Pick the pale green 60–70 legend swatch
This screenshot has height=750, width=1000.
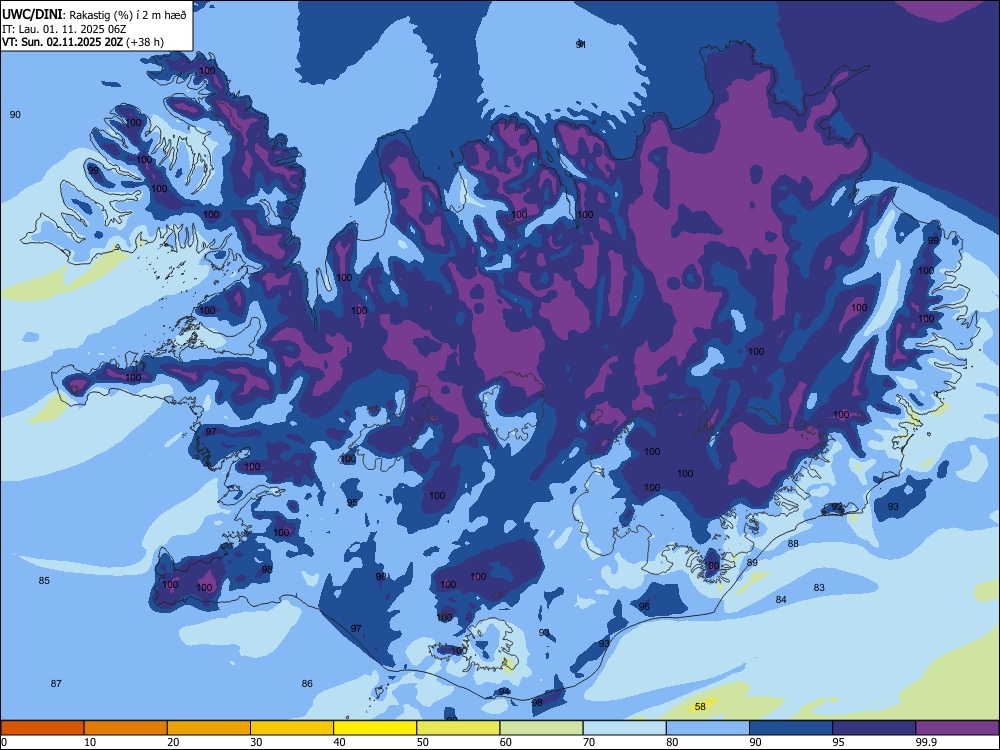point(541,728)
